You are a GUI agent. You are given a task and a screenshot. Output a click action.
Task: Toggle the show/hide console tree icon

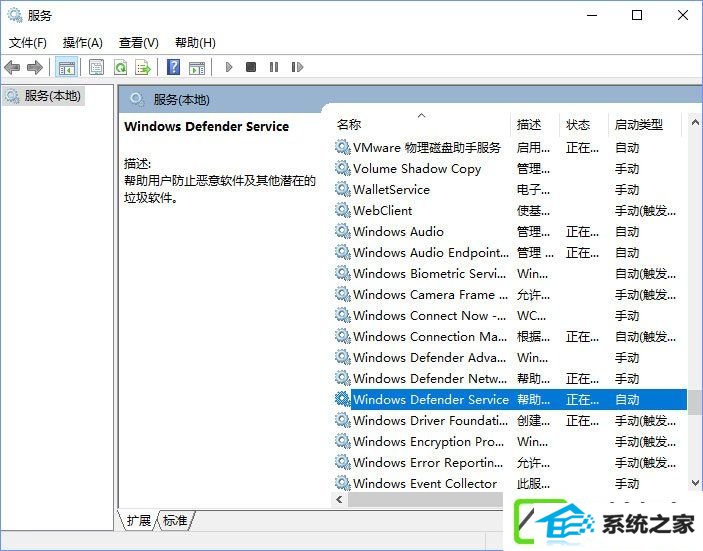(66, 68)
